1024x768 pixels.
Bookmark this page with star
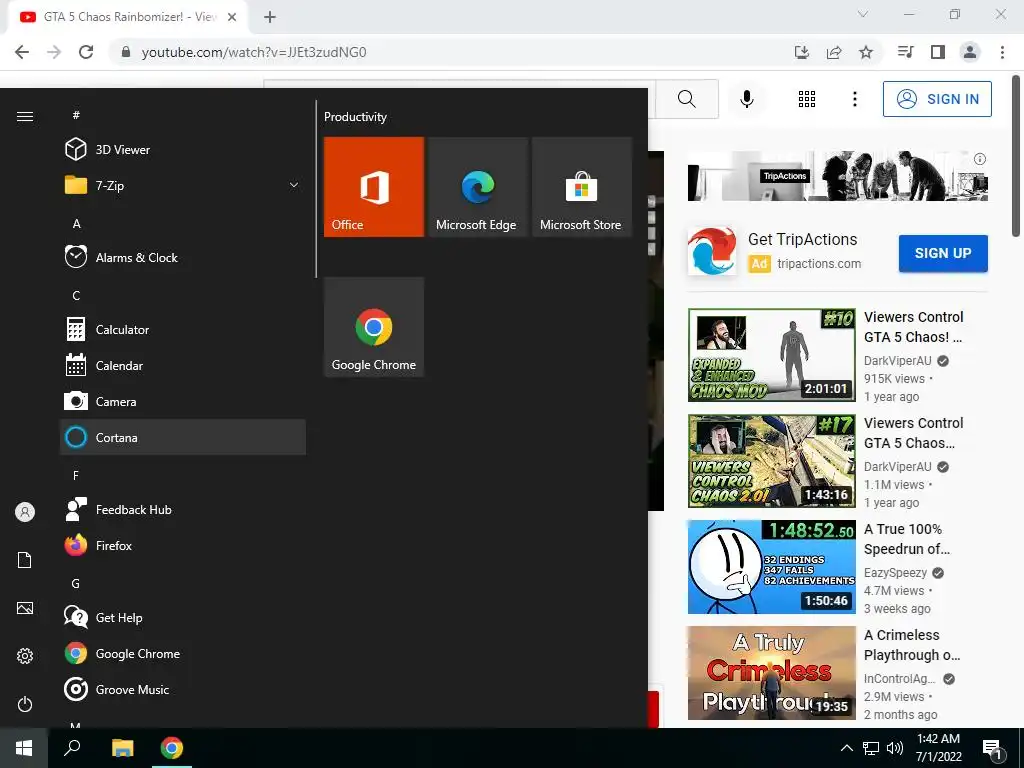[866, 52]
